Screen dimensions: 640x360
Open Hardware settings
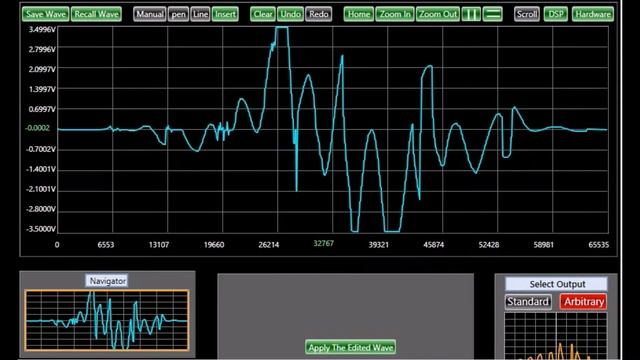pos(593,14)
